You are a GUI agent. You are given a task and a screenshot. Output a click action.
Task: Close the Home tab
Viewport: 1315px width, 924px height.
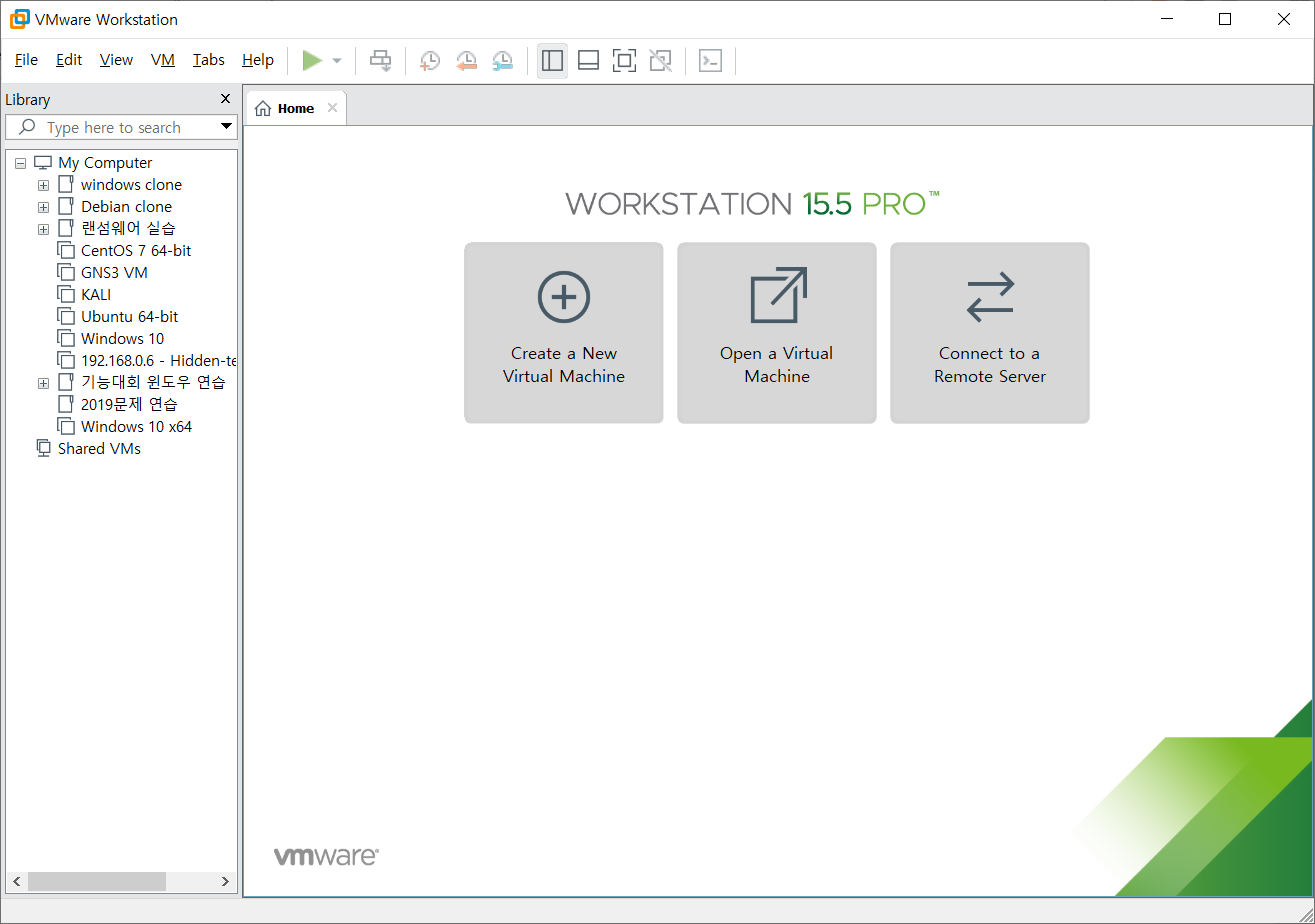(332, 108)
